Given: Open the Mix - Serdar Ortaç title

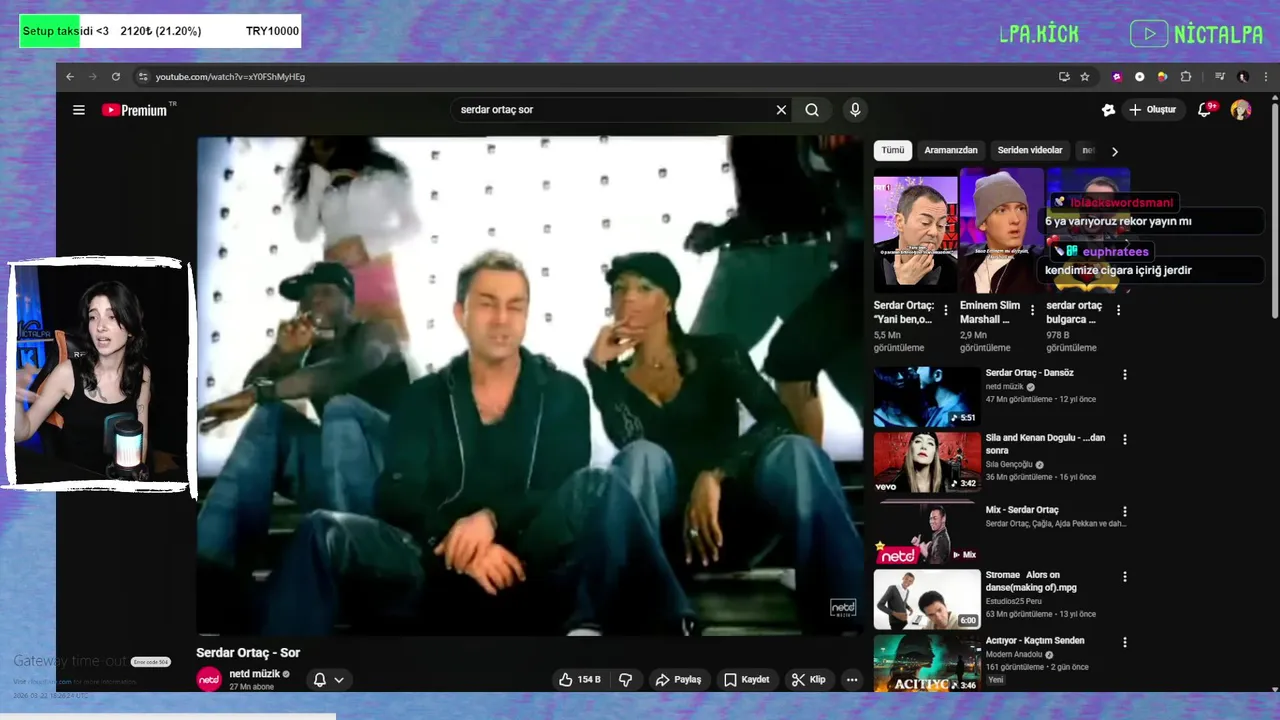Looking at the screenshot, I should (1022, 510).
